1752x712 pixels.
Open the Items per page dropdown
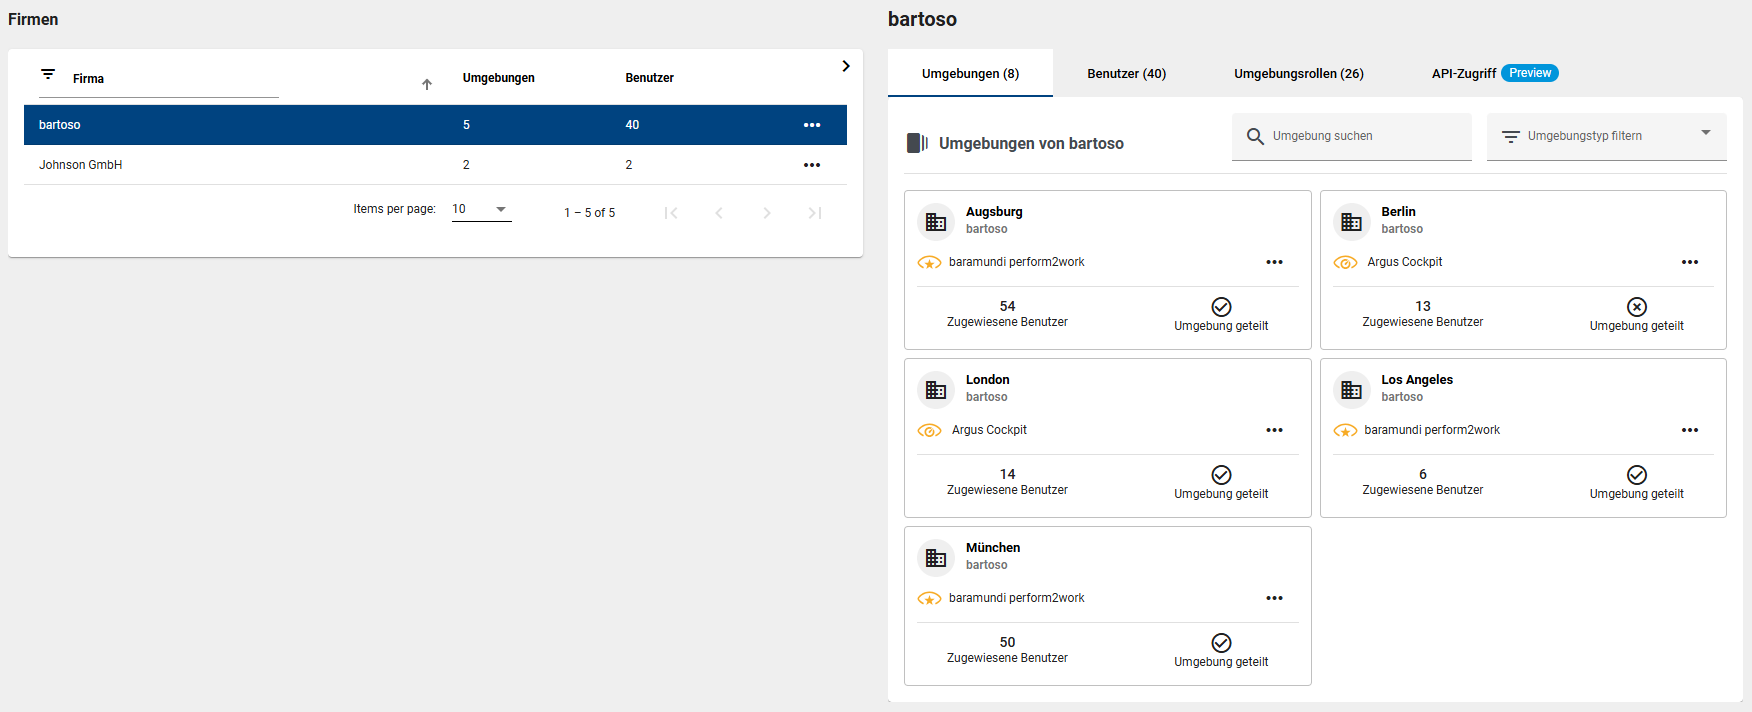point(481,209)
